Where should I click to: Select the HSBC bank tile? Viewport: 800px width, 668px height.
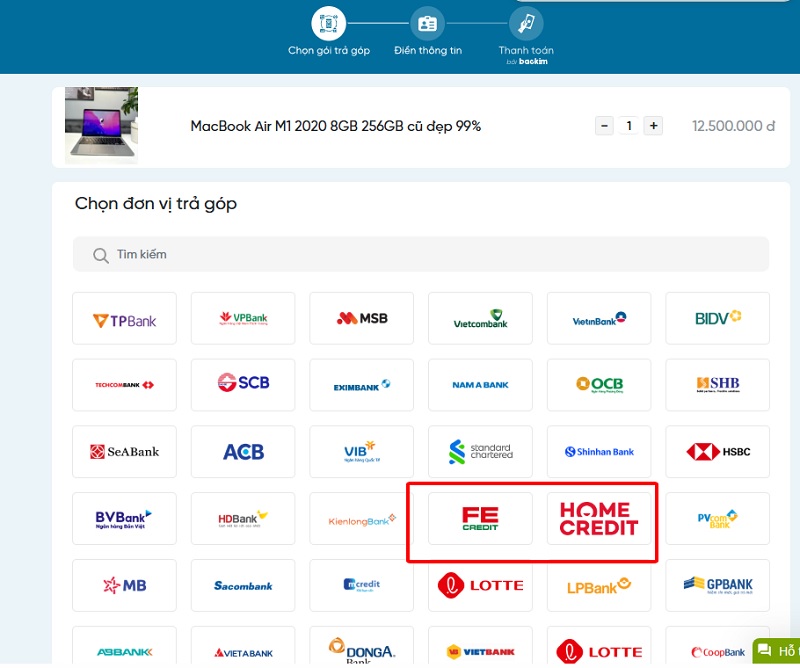717,452
